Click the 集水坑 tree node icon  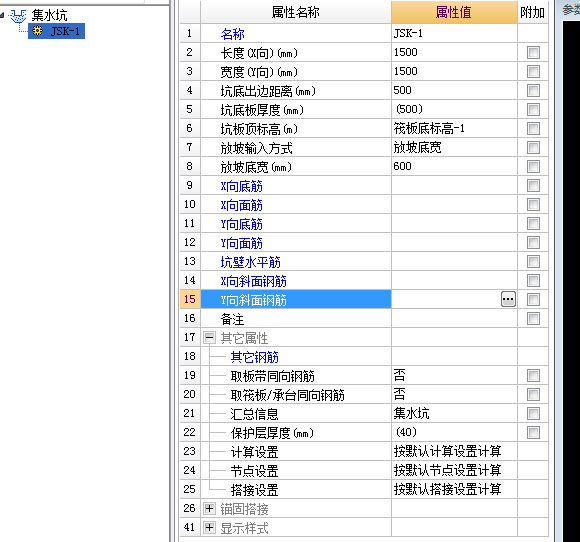(18, 16)
